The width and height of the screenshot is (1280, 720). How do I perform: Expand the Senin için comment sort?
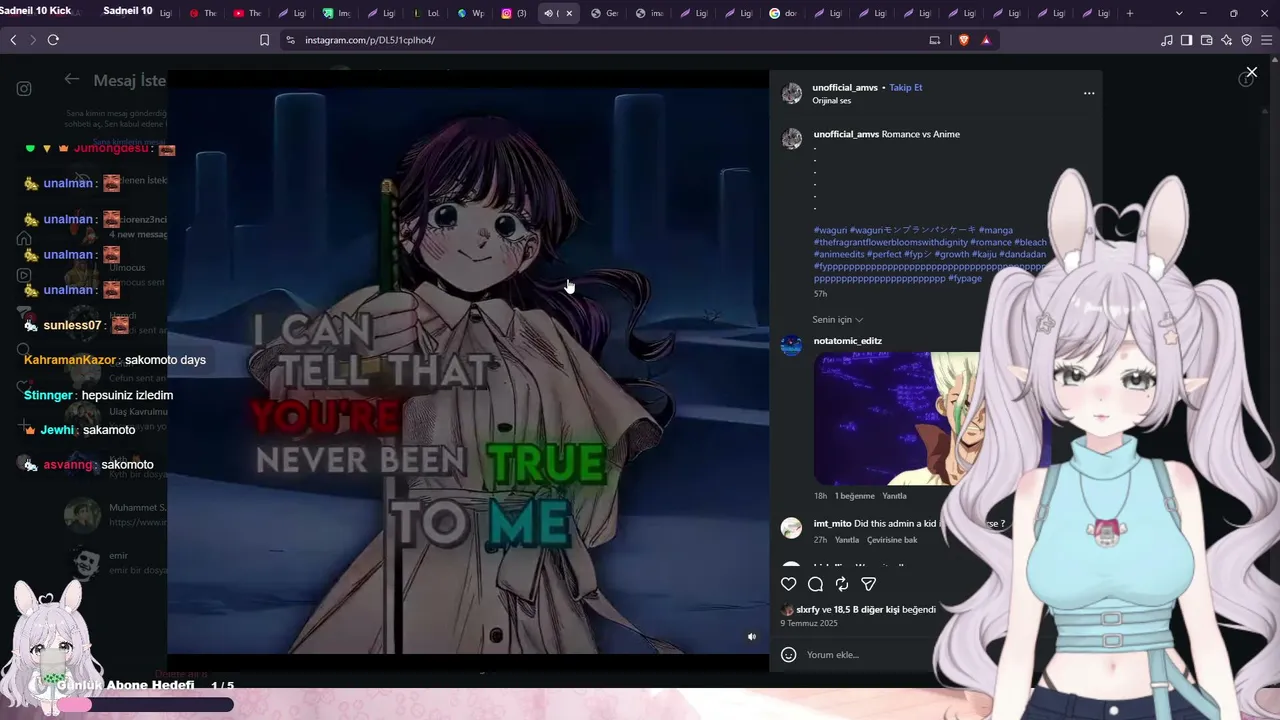point(837,320)
